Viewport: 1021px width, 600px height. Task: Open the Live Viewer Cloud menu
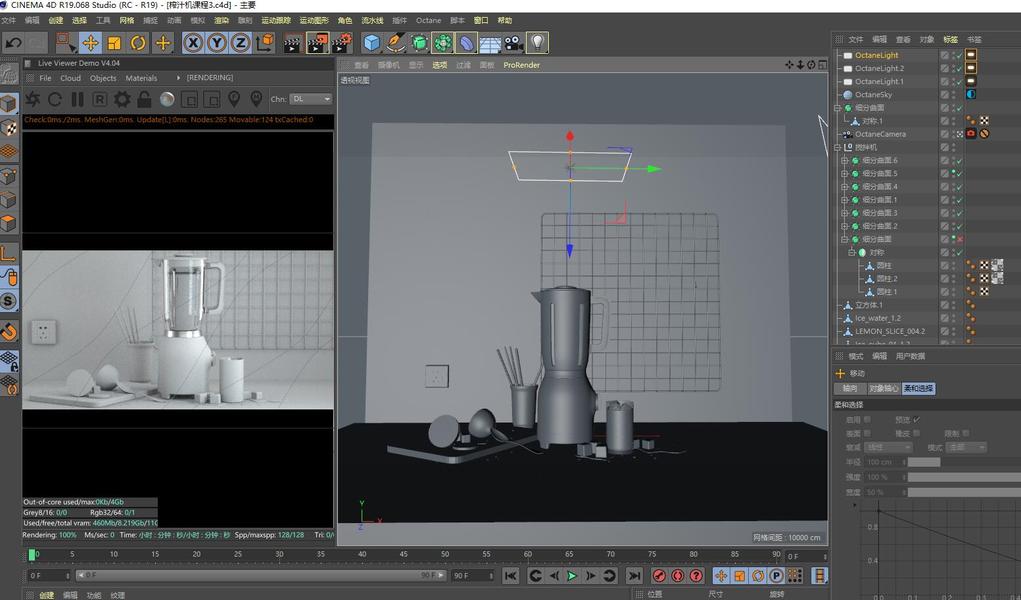pyautogui.click(x=70, y=78)
